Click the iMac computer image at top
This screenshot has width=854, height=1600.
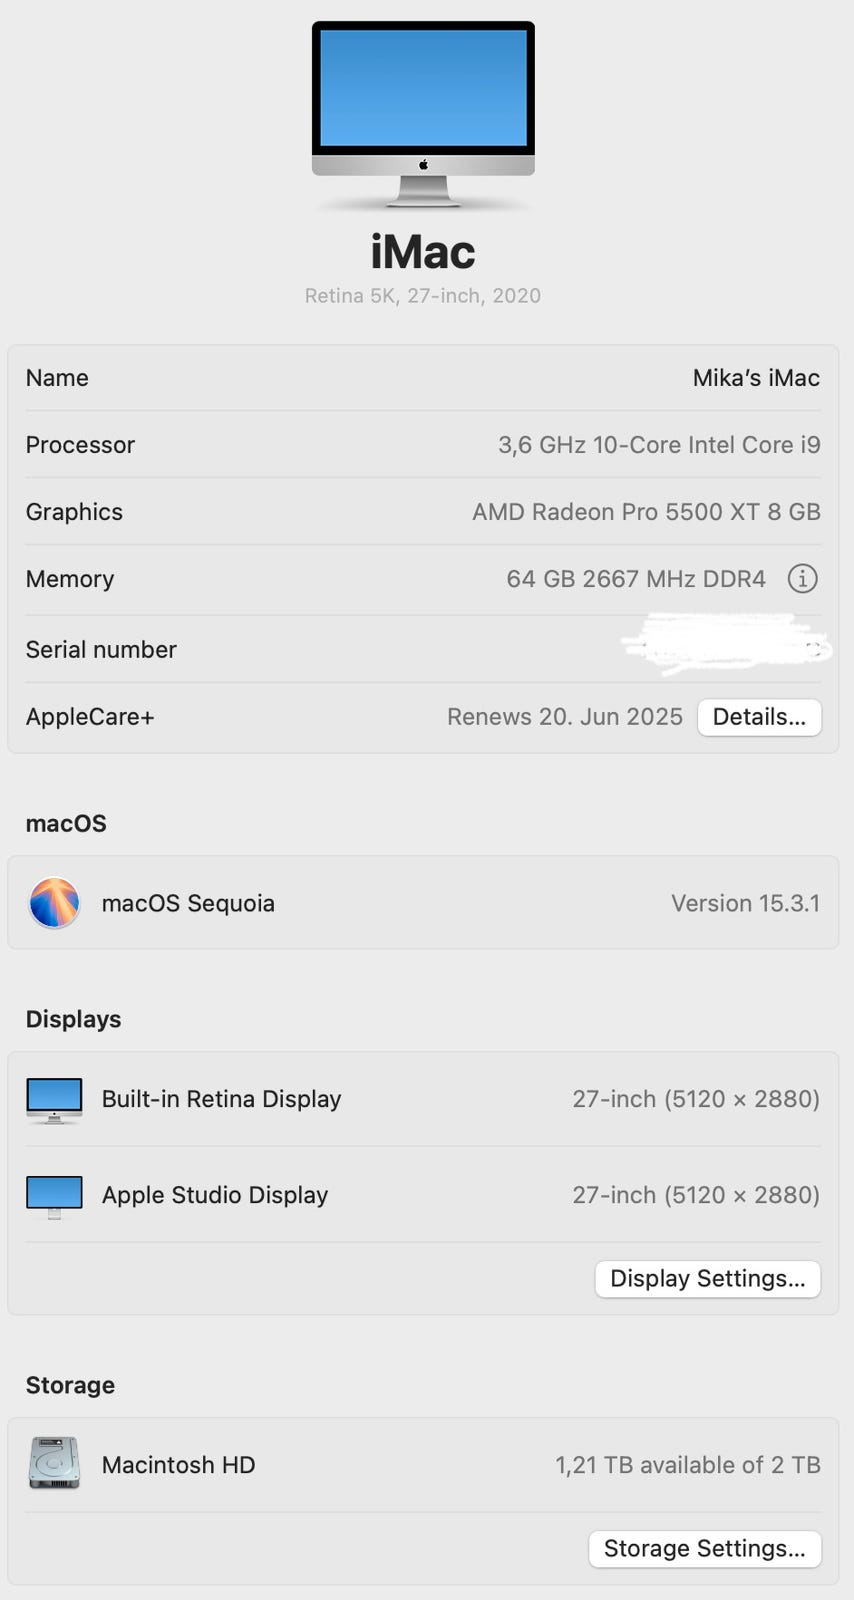click(423, 112)
